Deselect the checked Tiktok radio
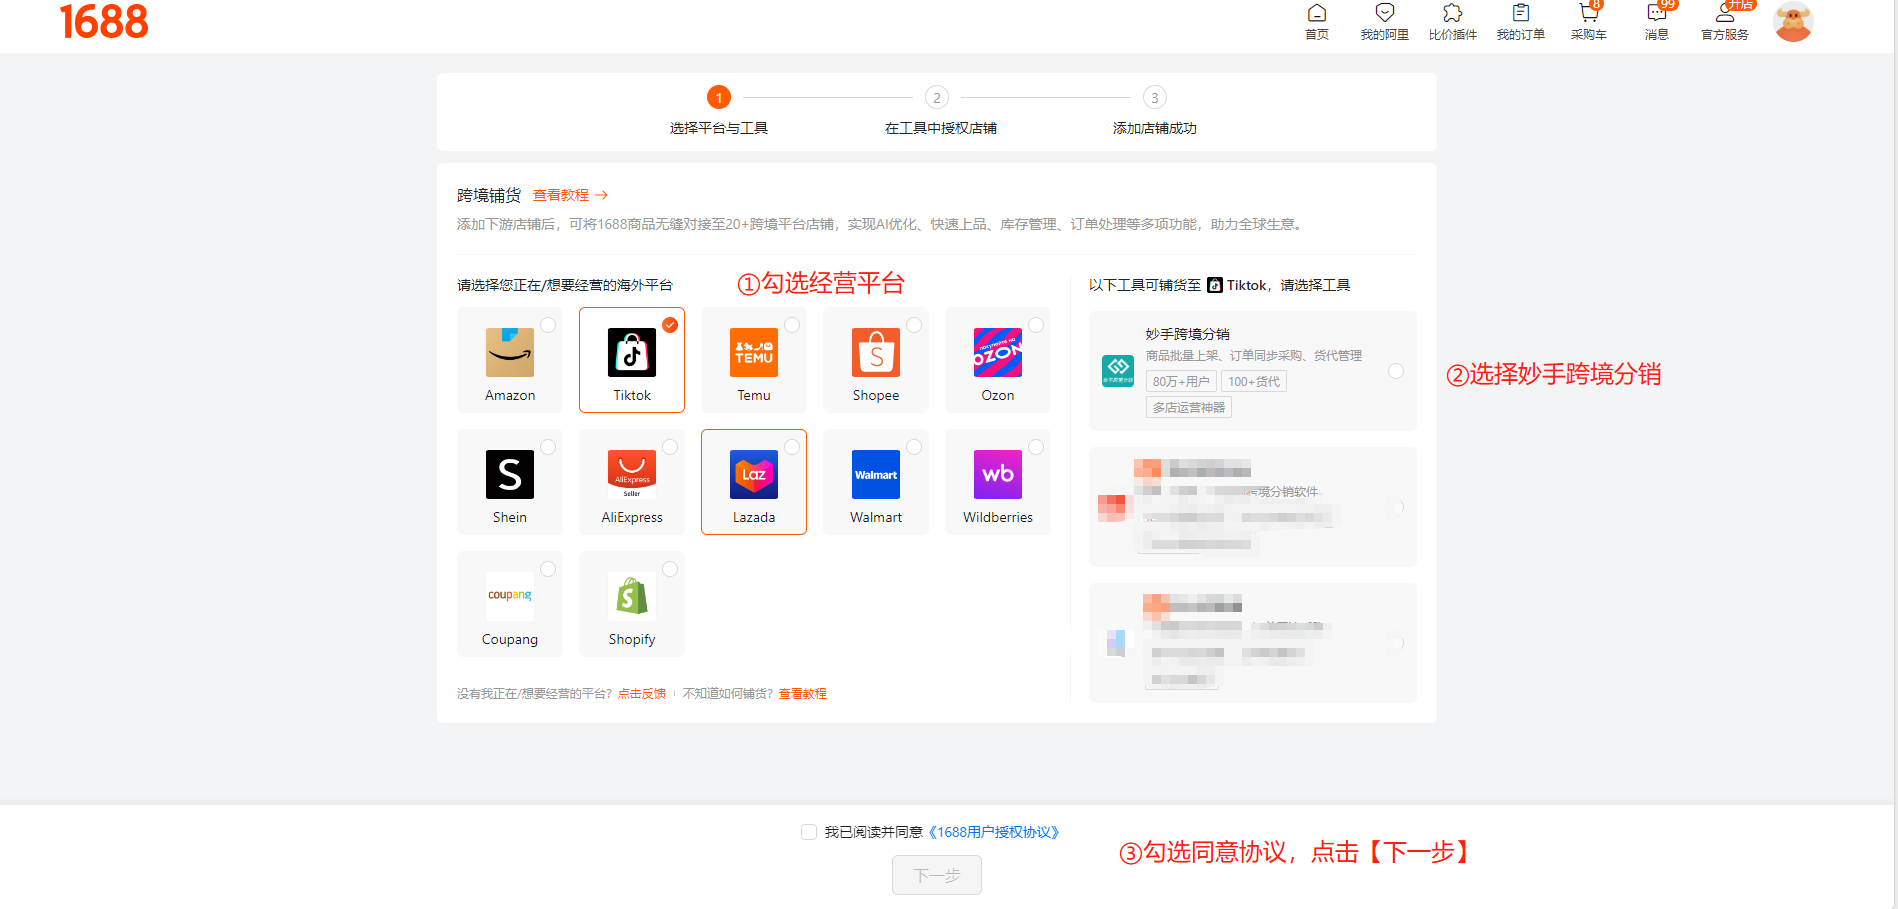Screen dimensions: 1898x909 [x=670, y=325]
